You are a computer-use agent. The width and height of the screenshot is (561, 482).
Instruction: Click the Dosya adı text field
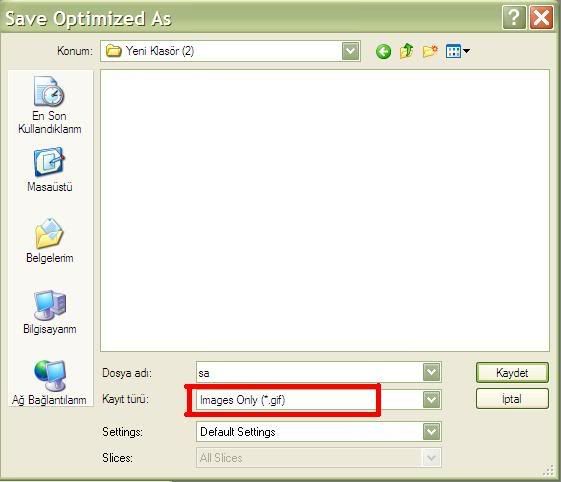pyautogui.click(x=309, y=372)
